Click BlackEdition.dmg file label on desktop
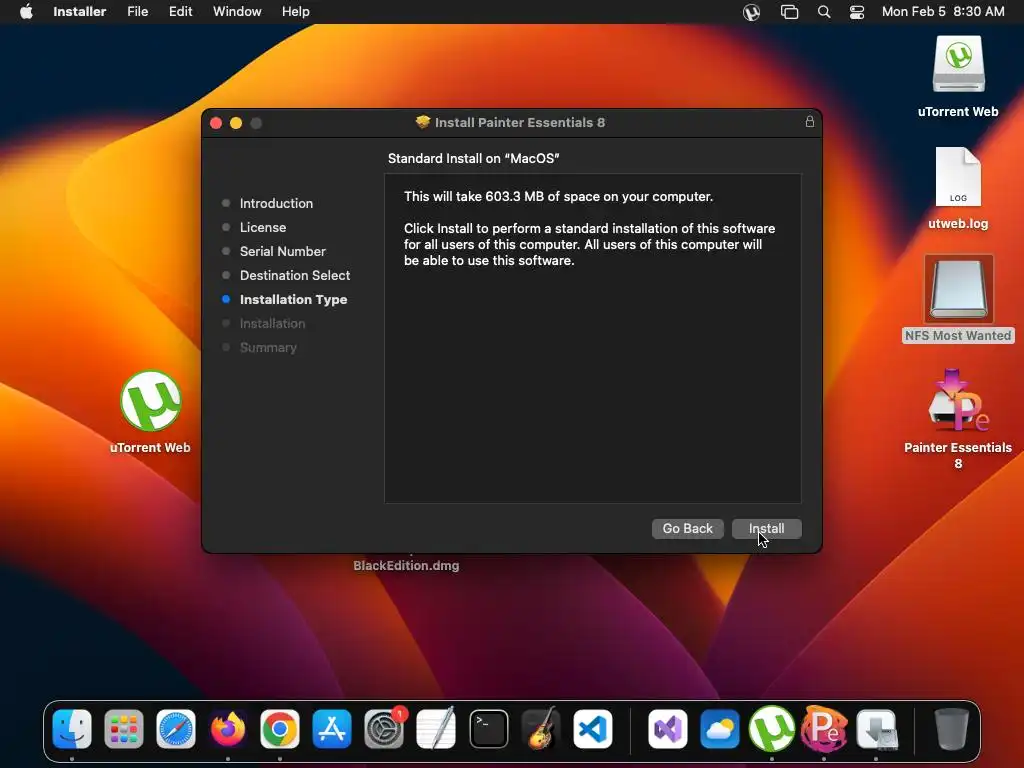 [x=406, y=566]
